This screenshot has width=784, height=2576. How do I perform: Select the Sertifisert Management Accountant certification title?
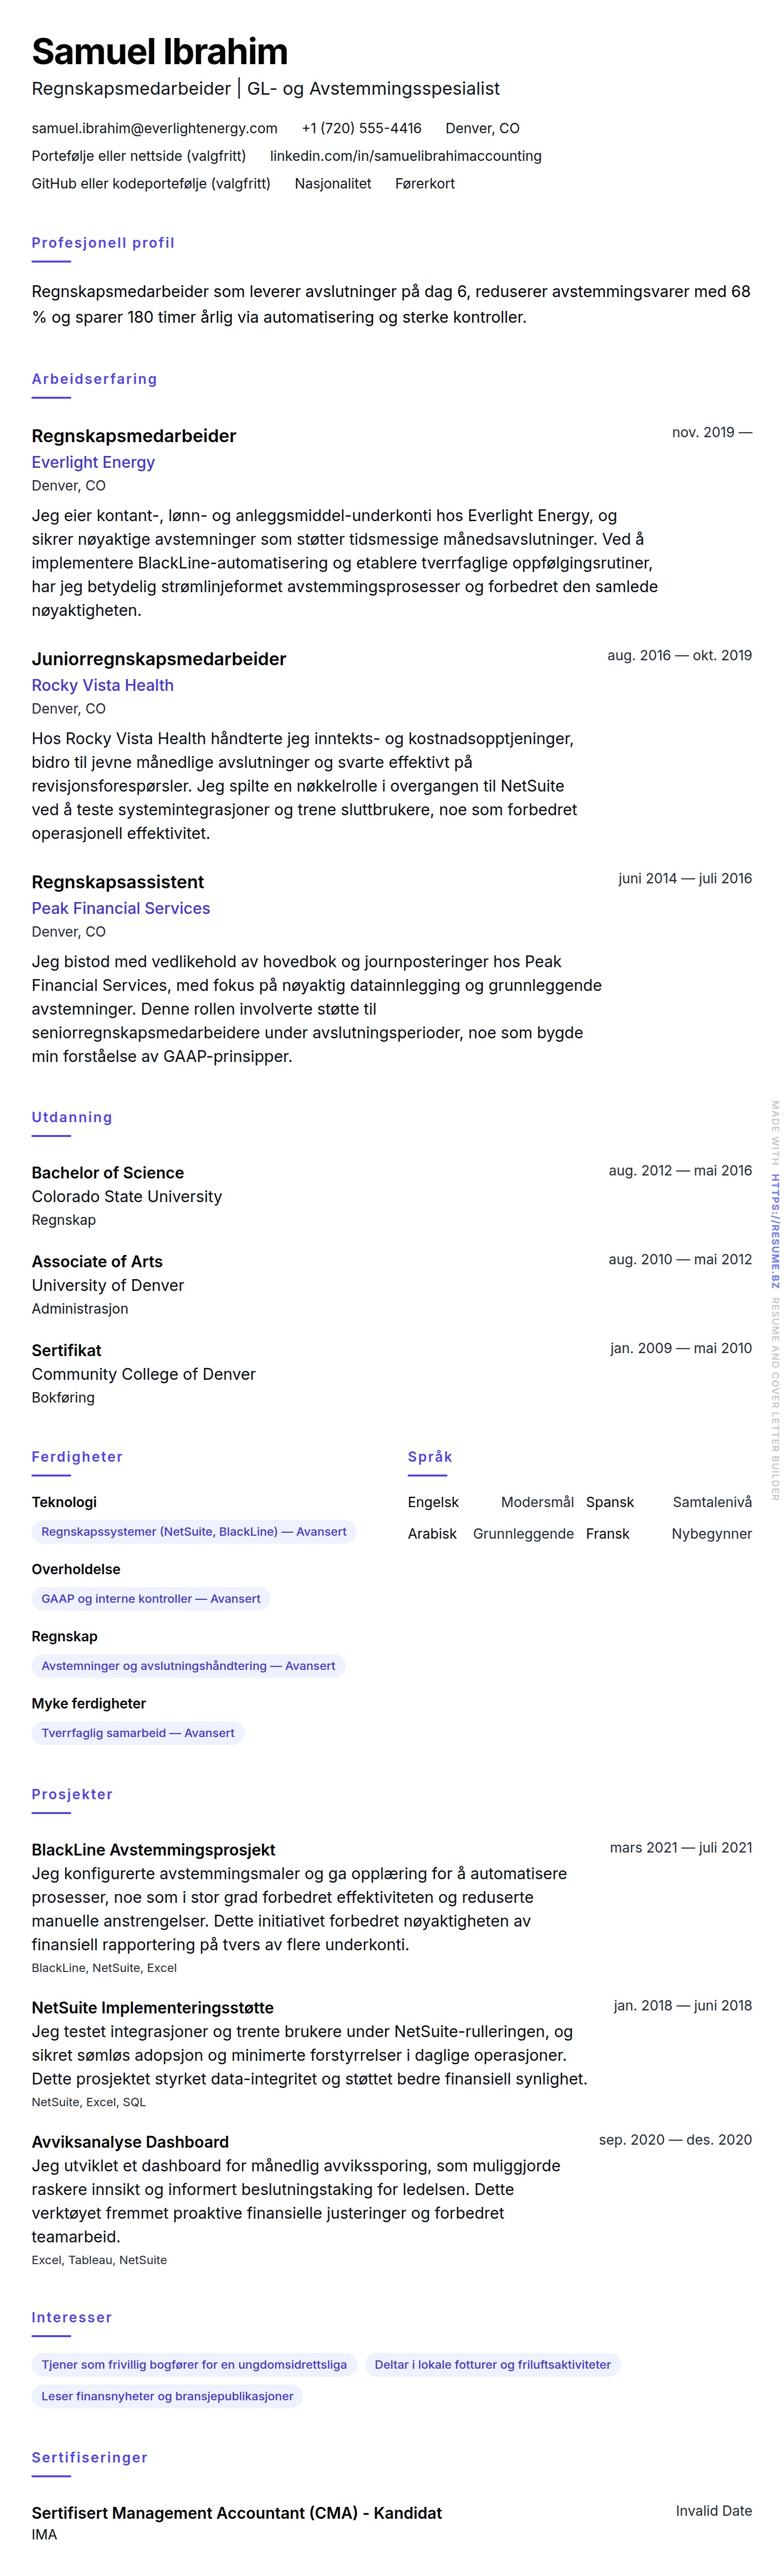(x=236, y=2512)
